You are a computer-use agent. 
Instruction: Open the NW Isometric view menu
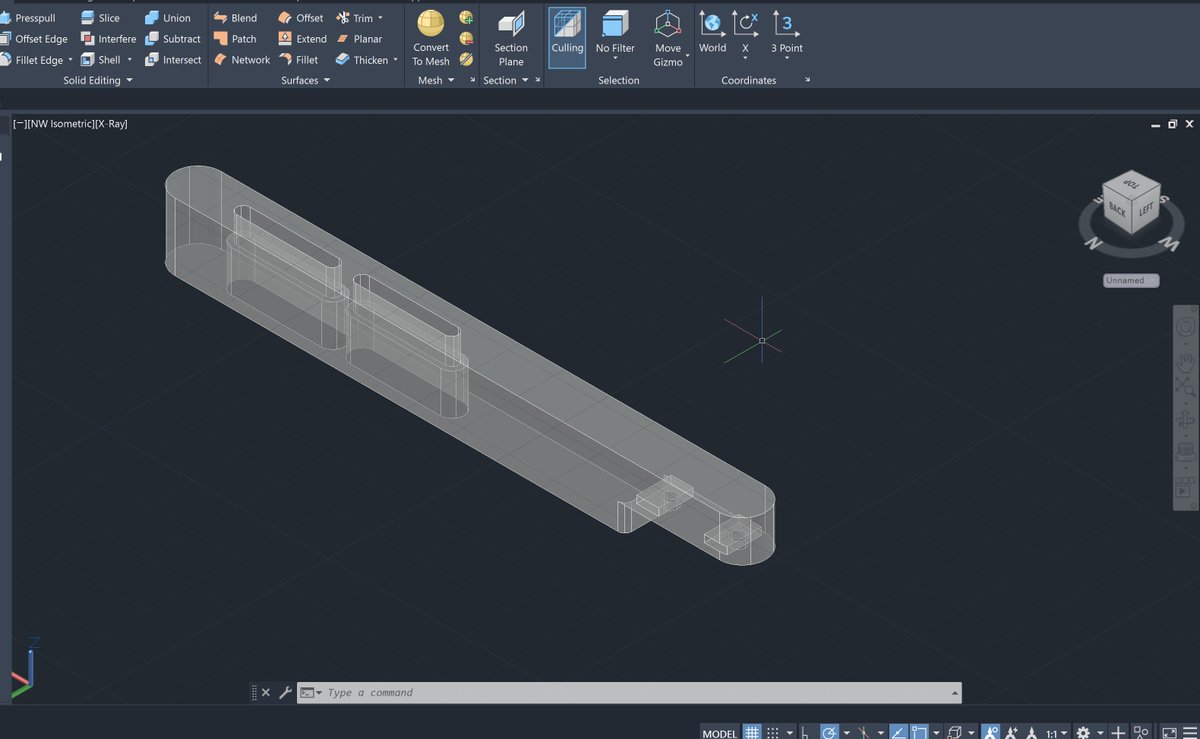click(59, 124)
